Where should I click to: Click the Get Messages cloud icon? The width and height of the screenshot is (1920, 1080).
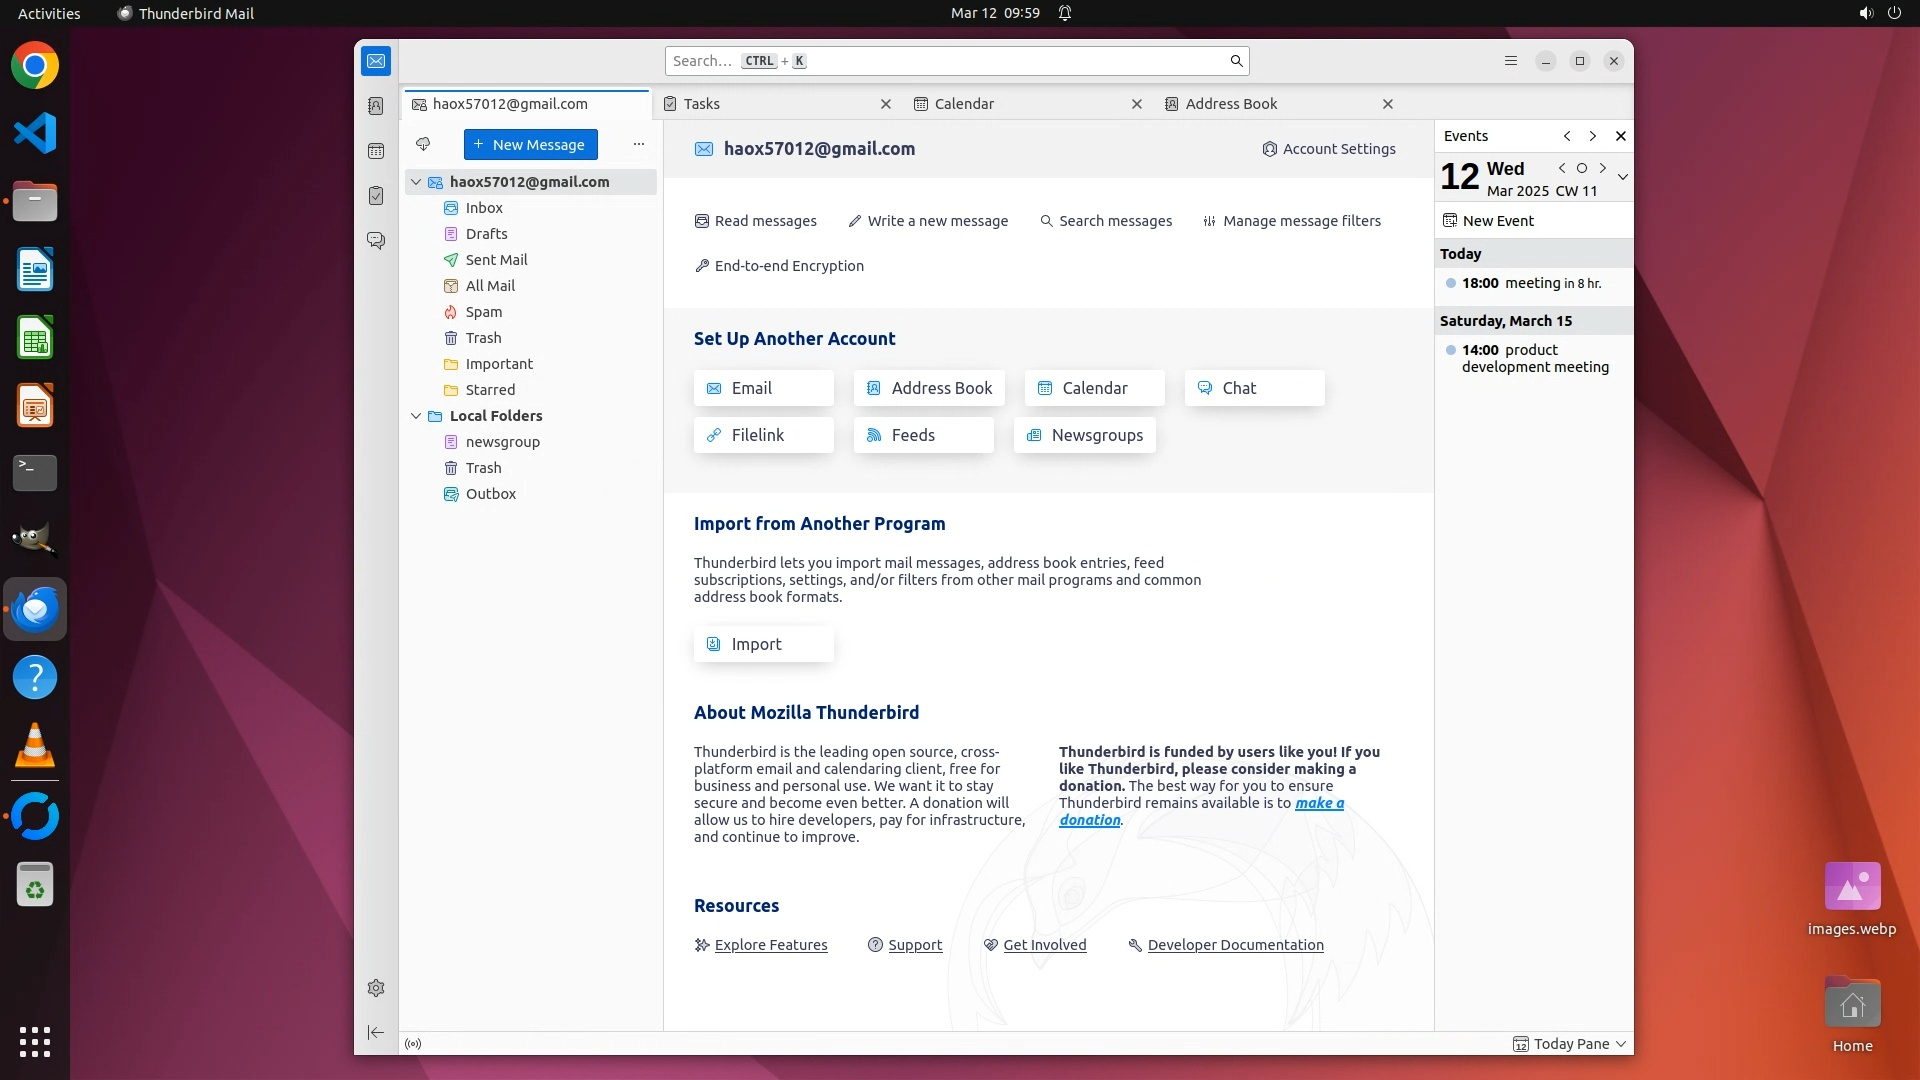coord(423,144)
